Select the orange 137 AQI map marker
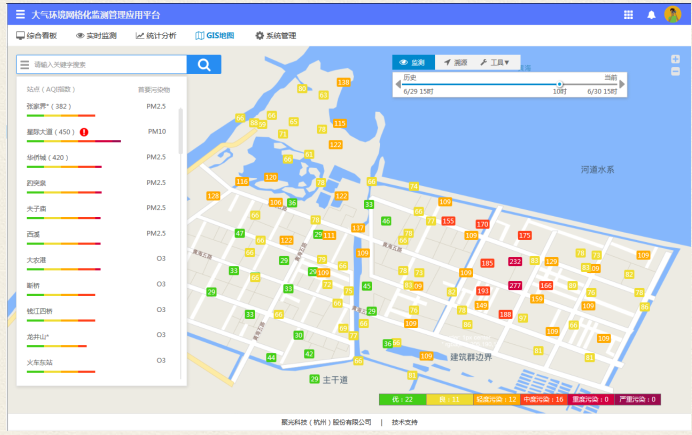This screenshot has width=692, height=435. coord(358,228)
